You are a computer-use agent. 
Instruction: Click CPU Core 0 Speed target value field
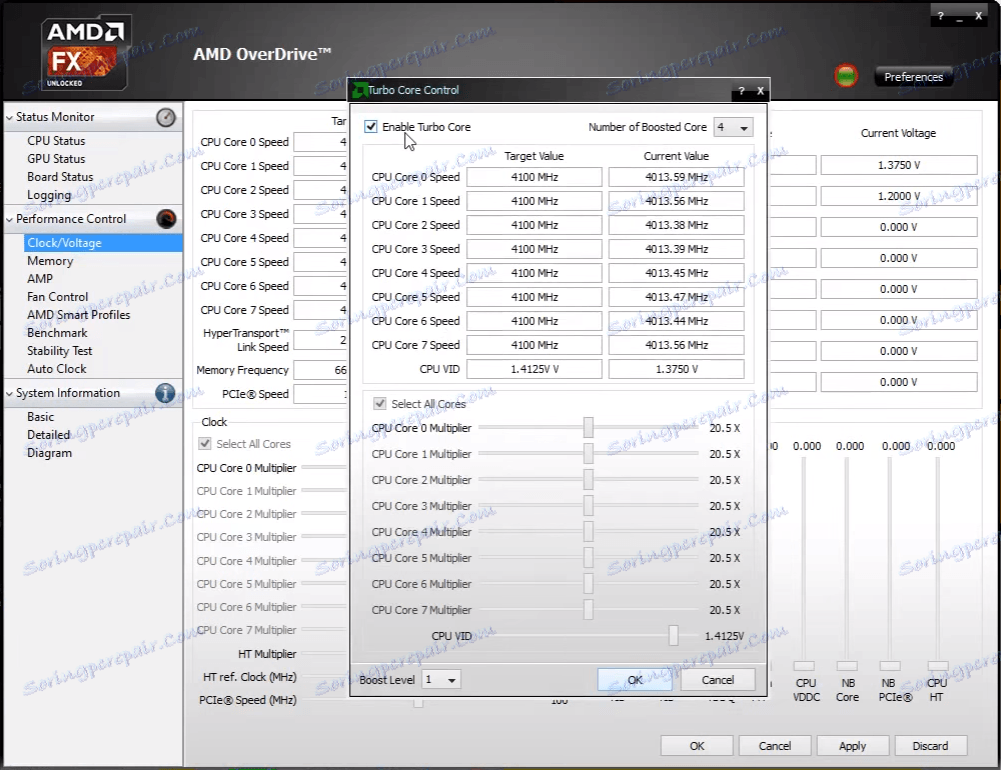click(534, 177)
